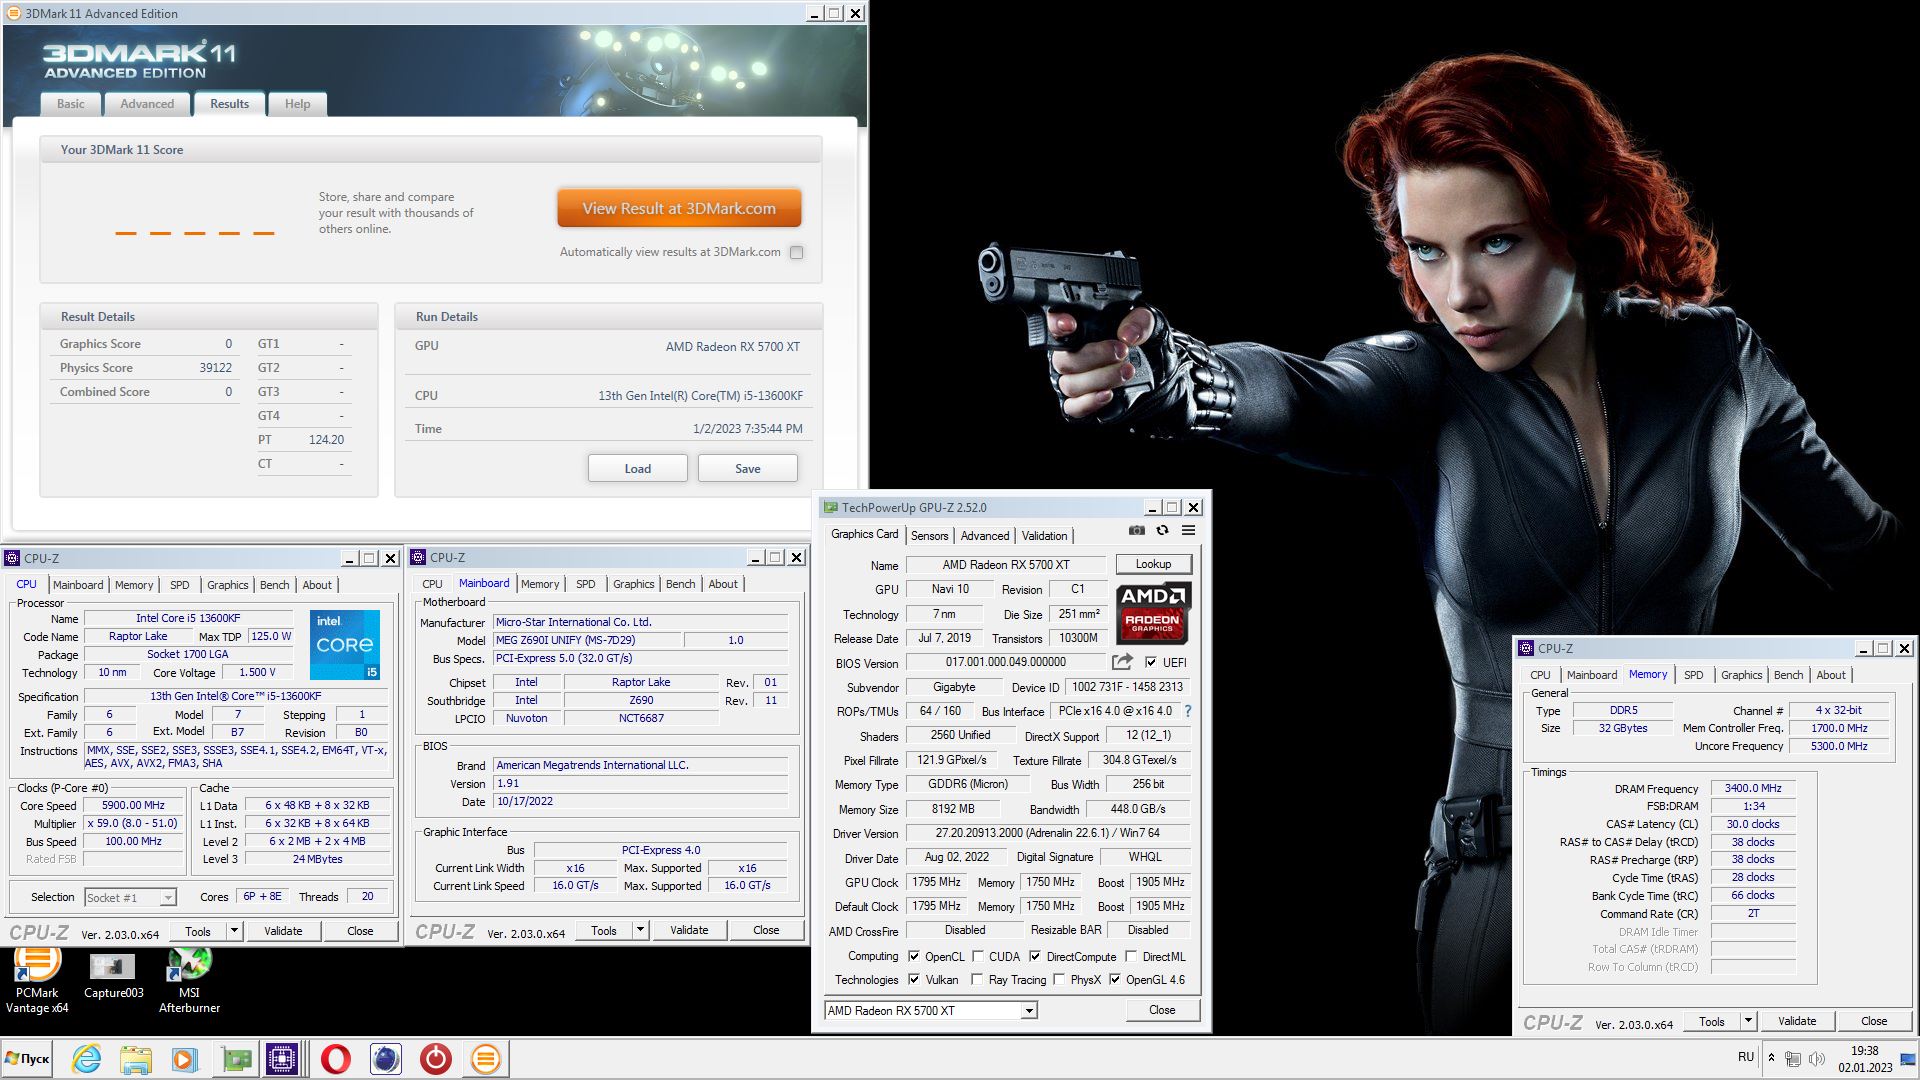This screenshot has width=1920, height=1080.
Task: Switch to 3DMark Advanced tab
Action: coord(147,104)
